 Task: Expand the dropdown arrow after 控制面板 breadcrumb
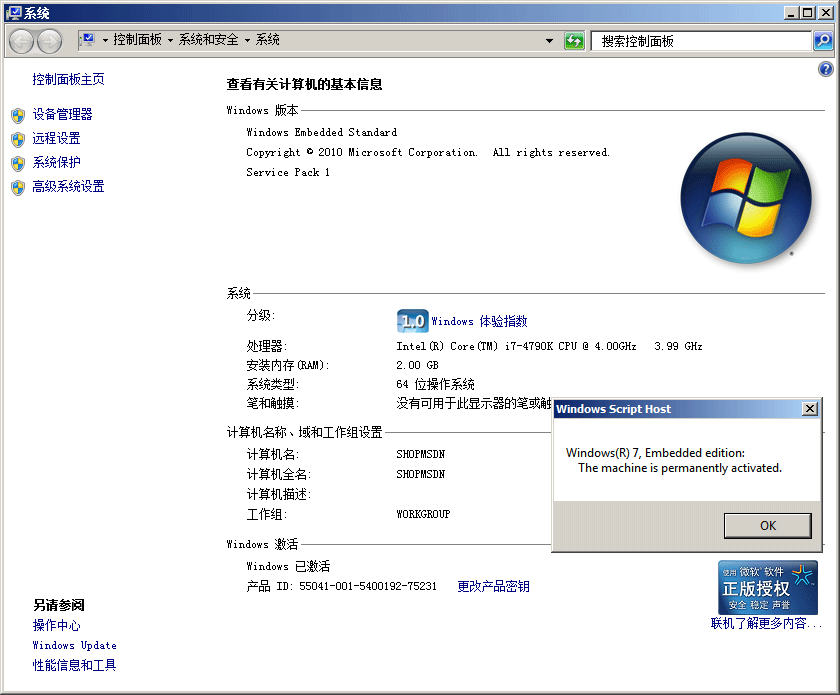170,41
